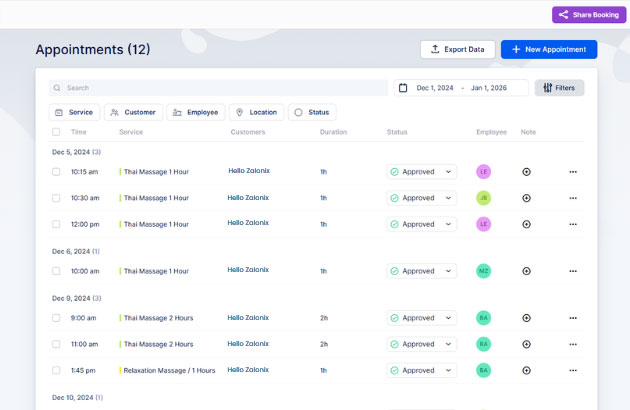Open more options for 9:00 am appointment
Screen dimensions: 630x410
tap(573, 318)
